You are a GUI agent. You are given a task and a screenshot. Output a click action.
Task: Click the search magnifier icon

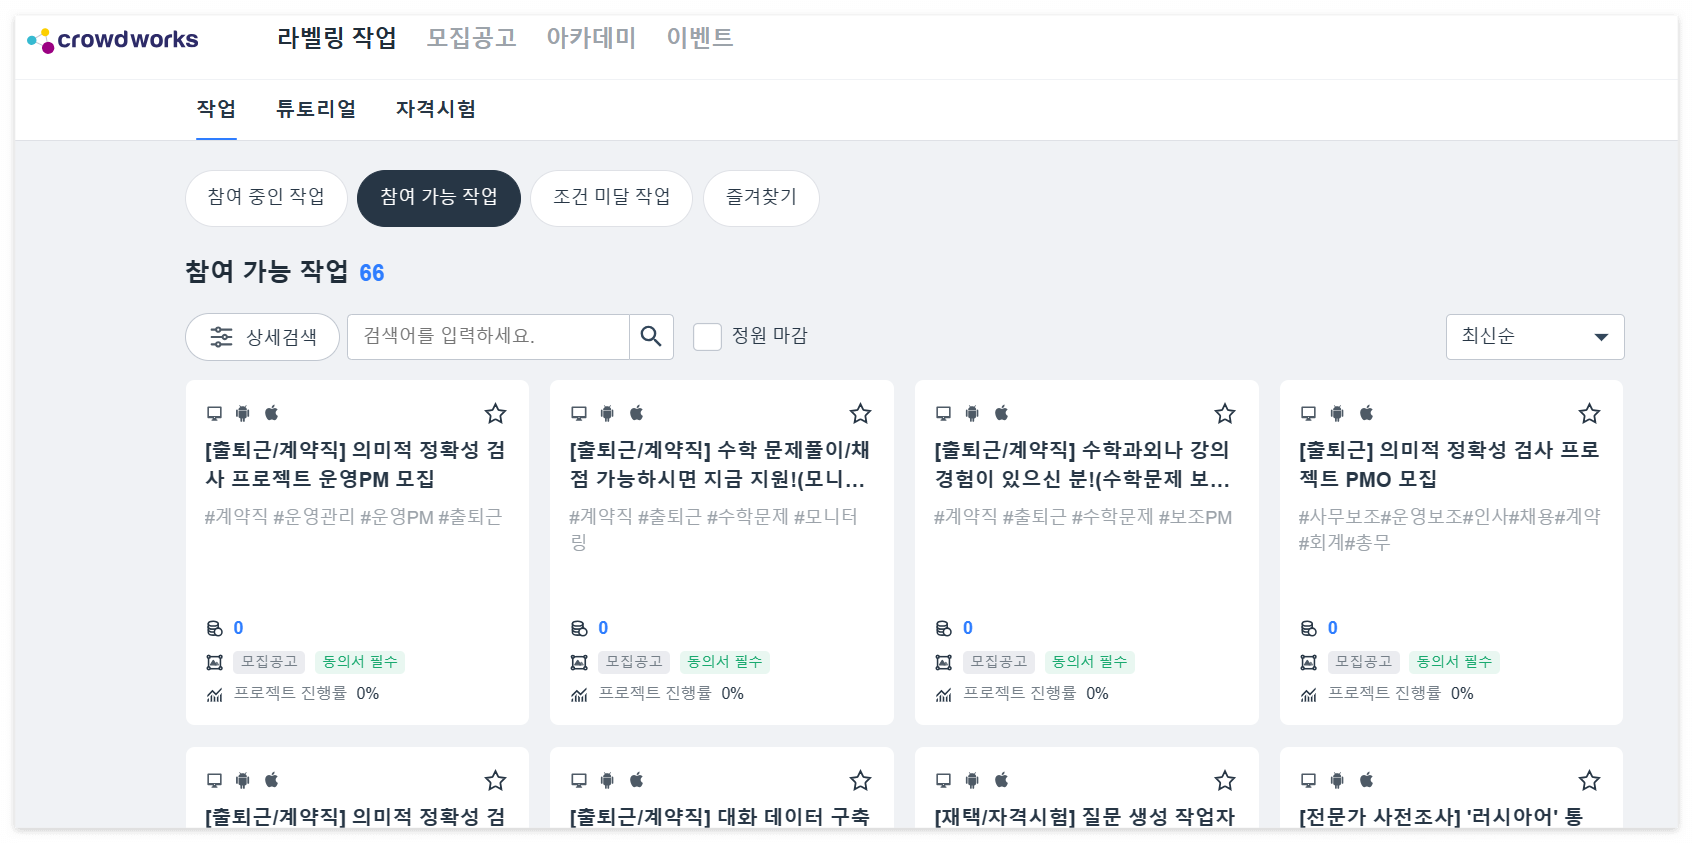point(651,336)
